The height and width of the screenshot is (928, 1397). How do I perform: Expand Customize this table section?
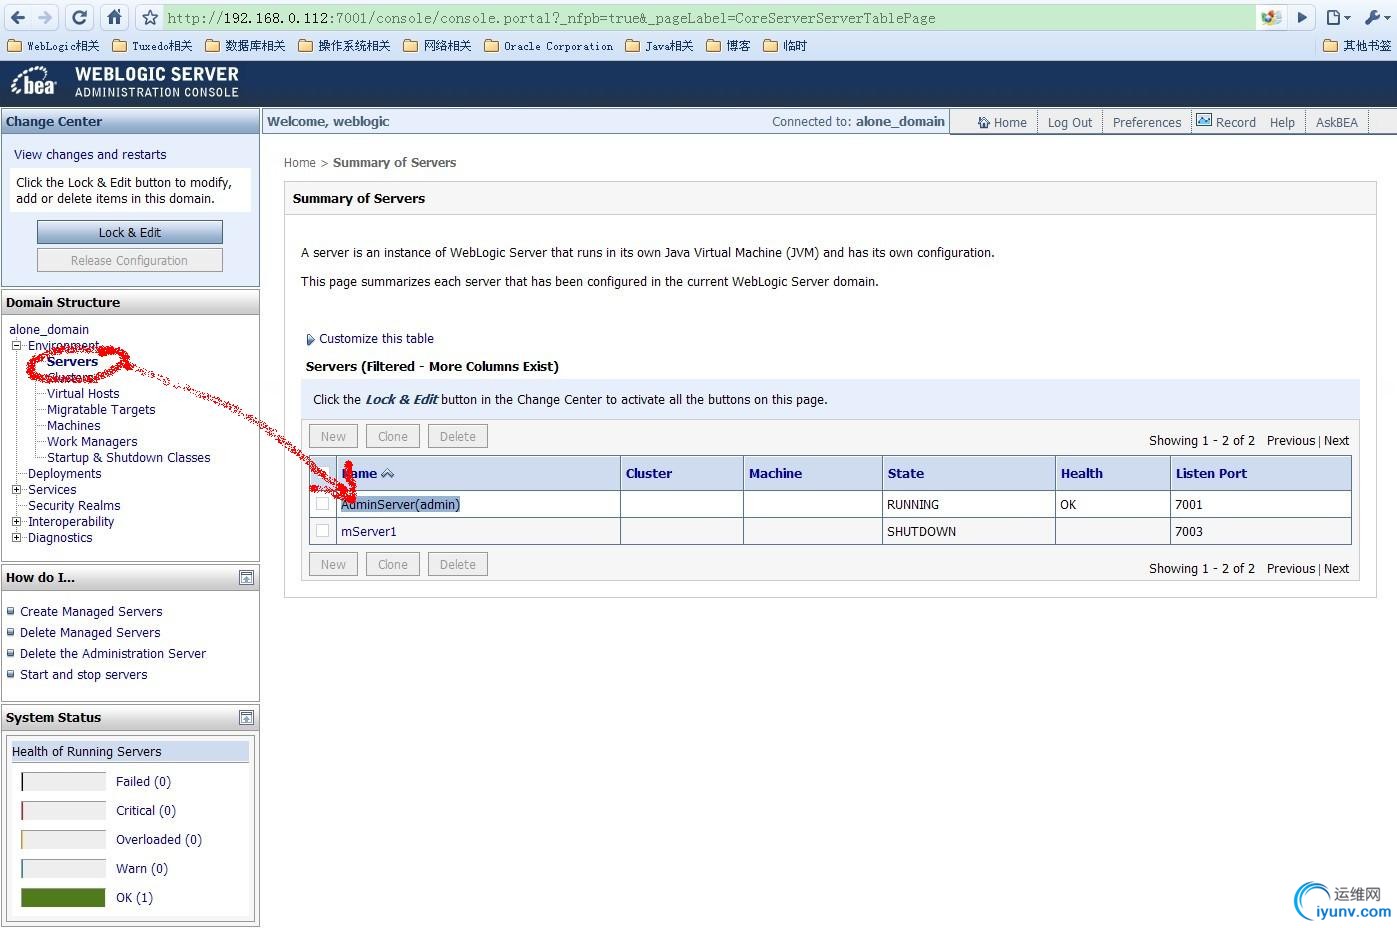[369, 339]
